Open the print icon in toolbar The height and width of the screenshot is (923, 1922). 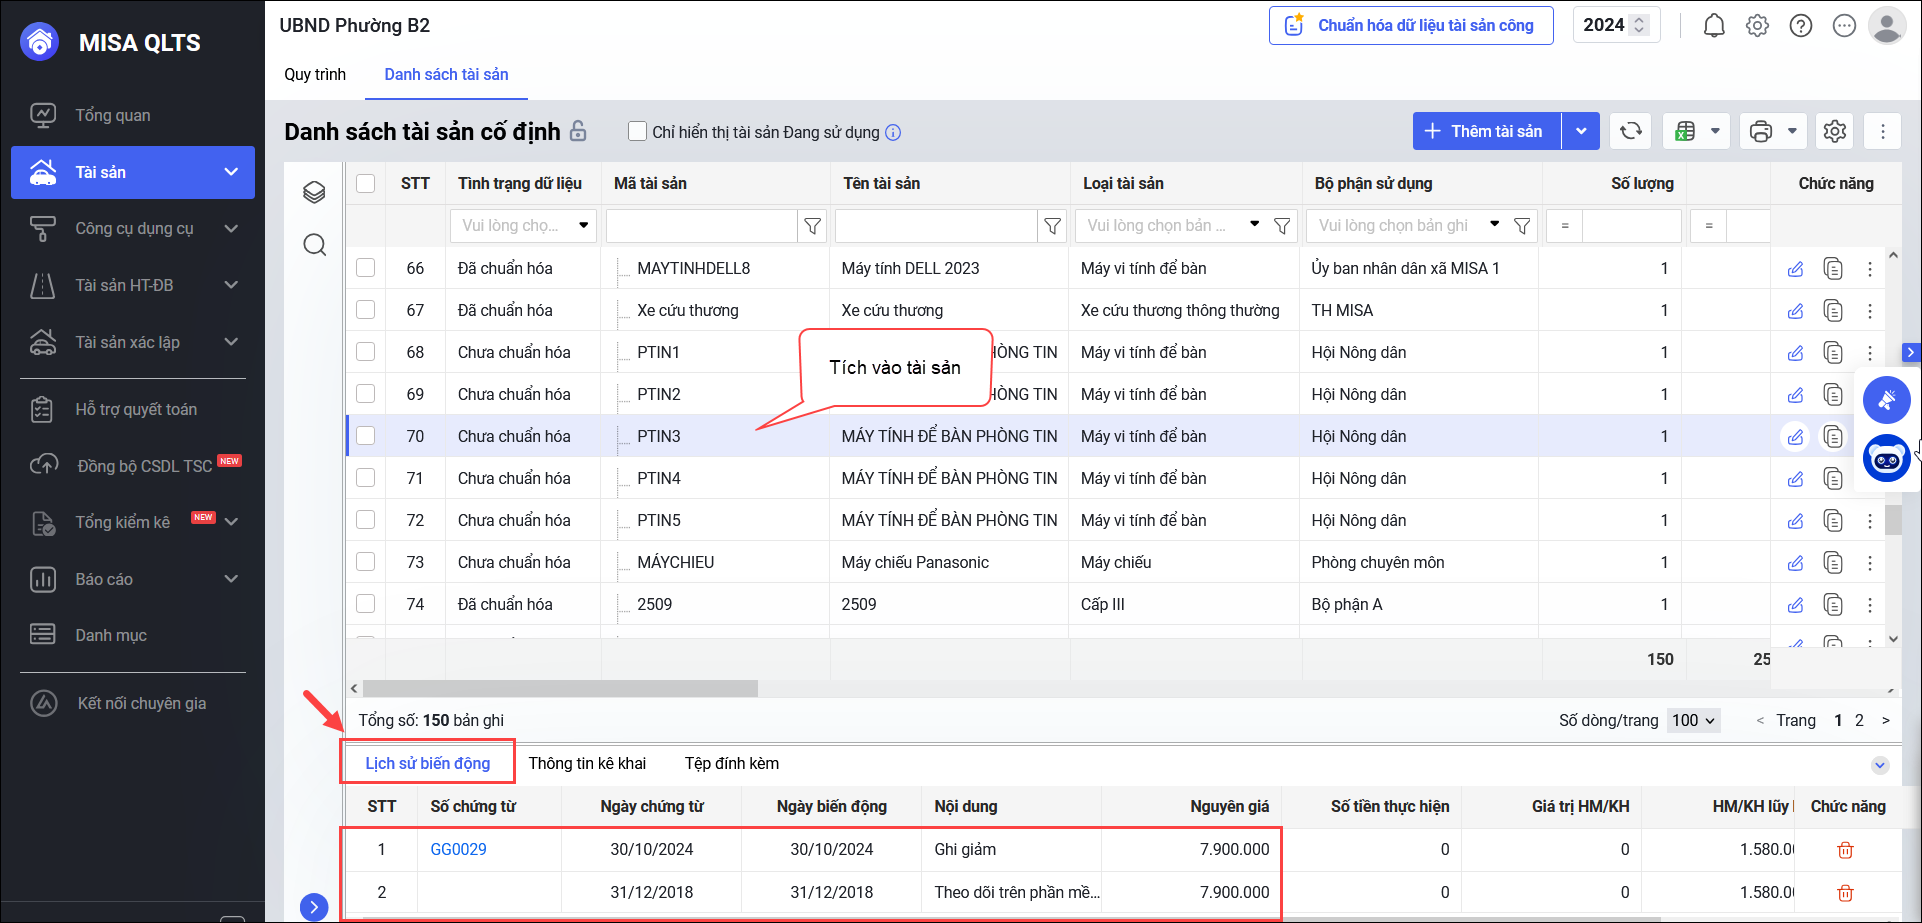click(x=1761, y=131)
